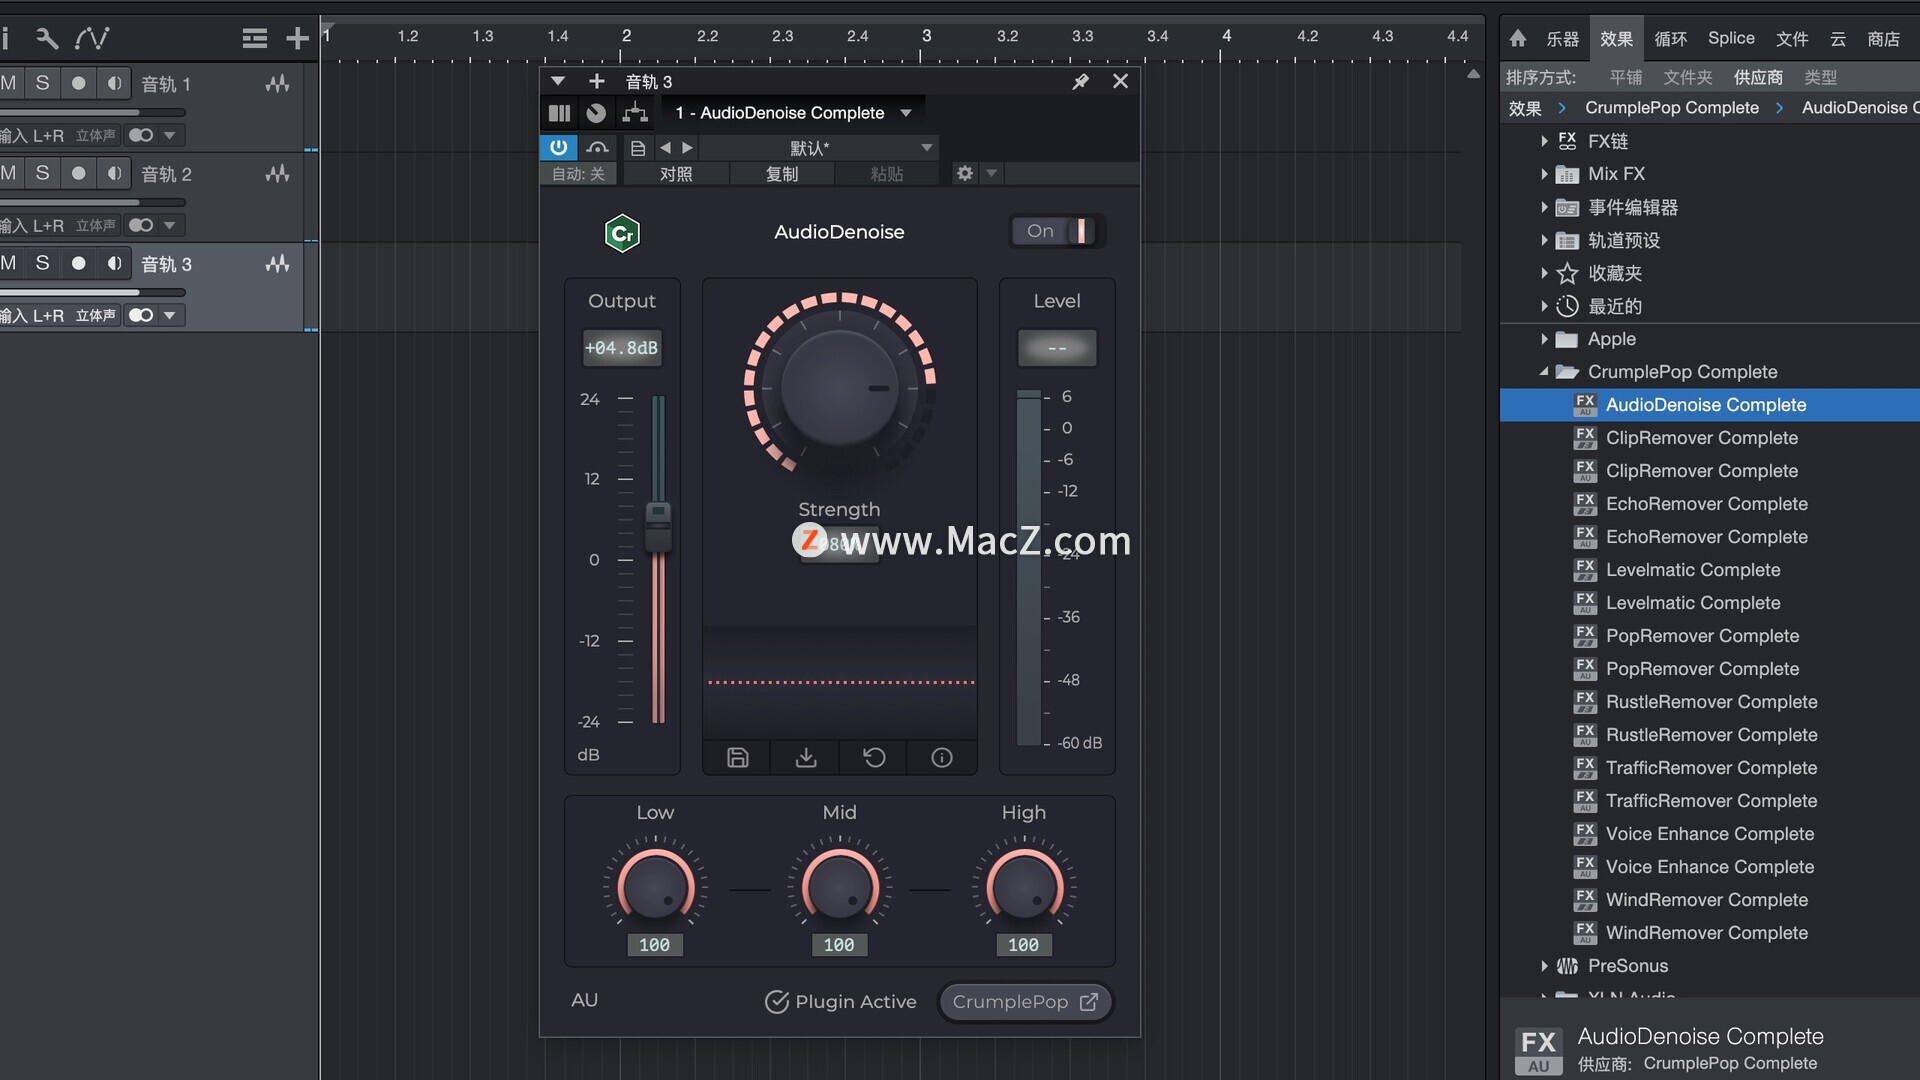Select Voice Enhance Complete first entry

(1709, 834)
